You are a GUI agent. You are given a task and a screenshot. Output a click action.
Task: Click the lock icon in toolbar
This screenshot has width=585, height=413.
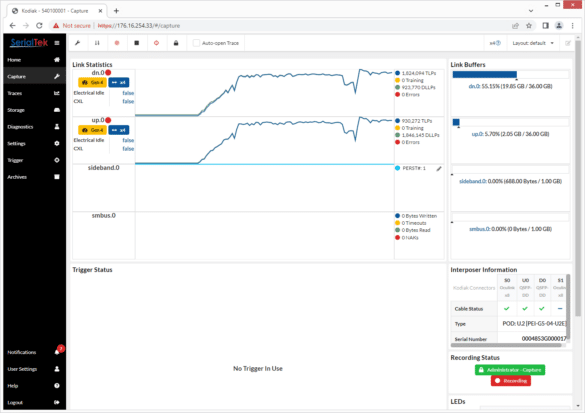coord(176,43)
